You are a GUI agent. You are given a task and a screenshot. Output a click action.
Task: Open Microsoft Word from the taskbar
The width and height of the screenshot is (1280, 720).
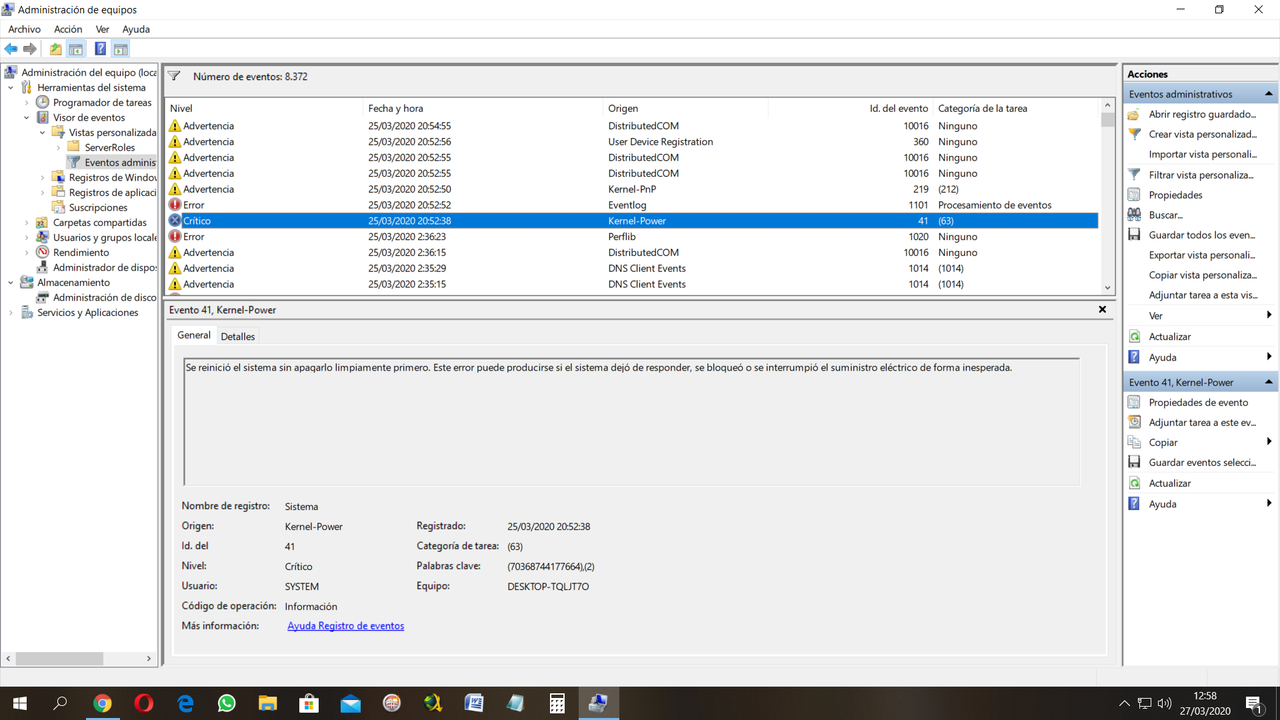pyautogui.click(x=474, y=704)
